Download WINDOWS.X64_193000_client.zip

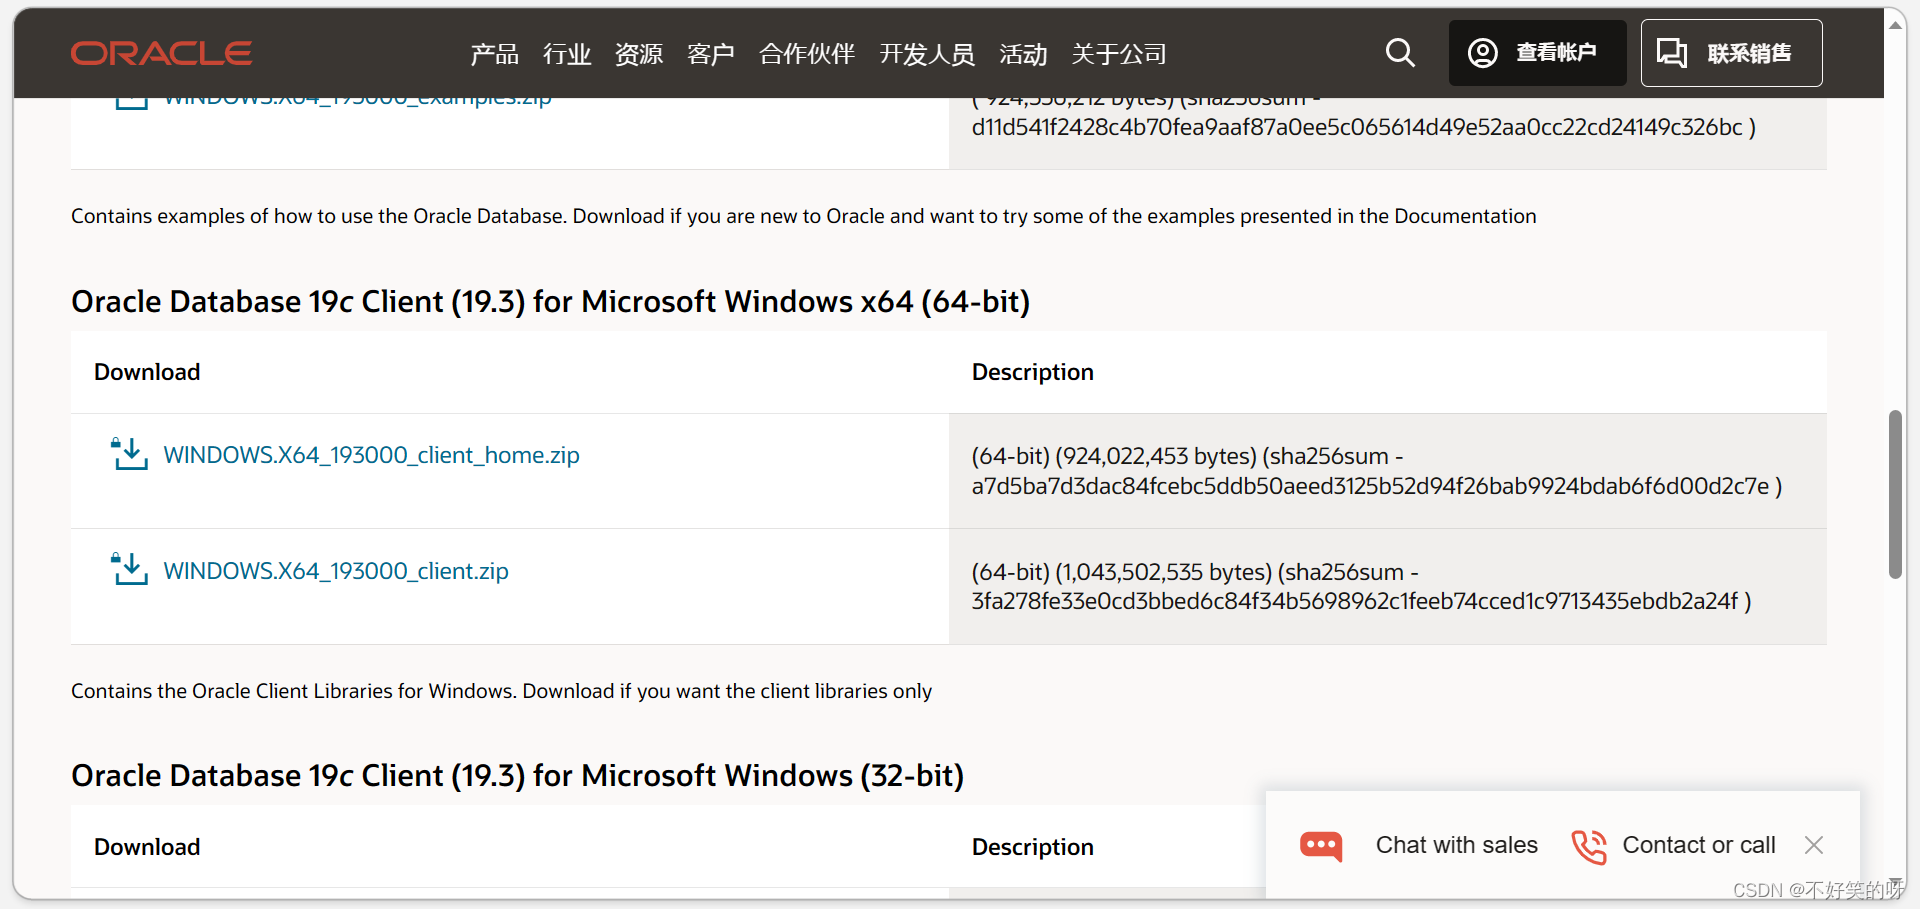pos(336,571)
